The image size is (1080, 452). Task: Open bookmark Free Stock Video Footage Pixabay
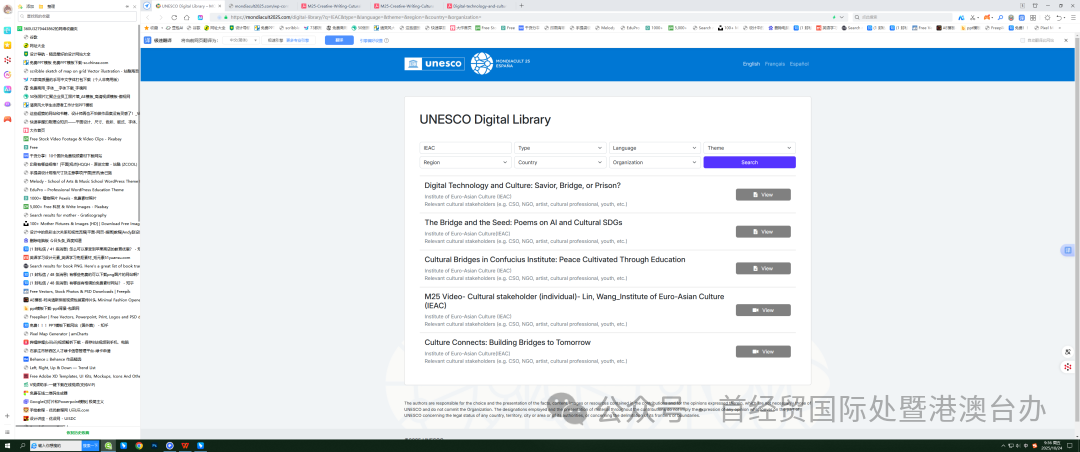pos(74,138)
